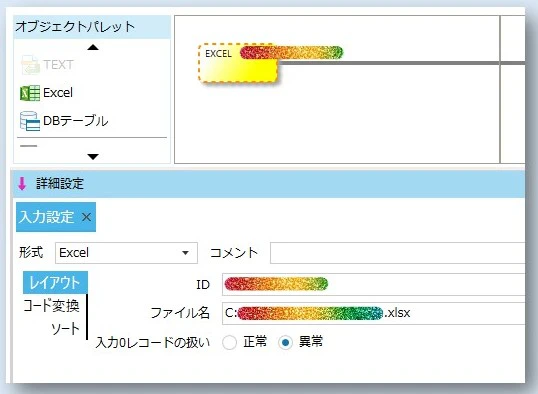This screenshot has height=394, width=538.
Task: Pick the Excel object icon in palette
Action: coord(30,93)
